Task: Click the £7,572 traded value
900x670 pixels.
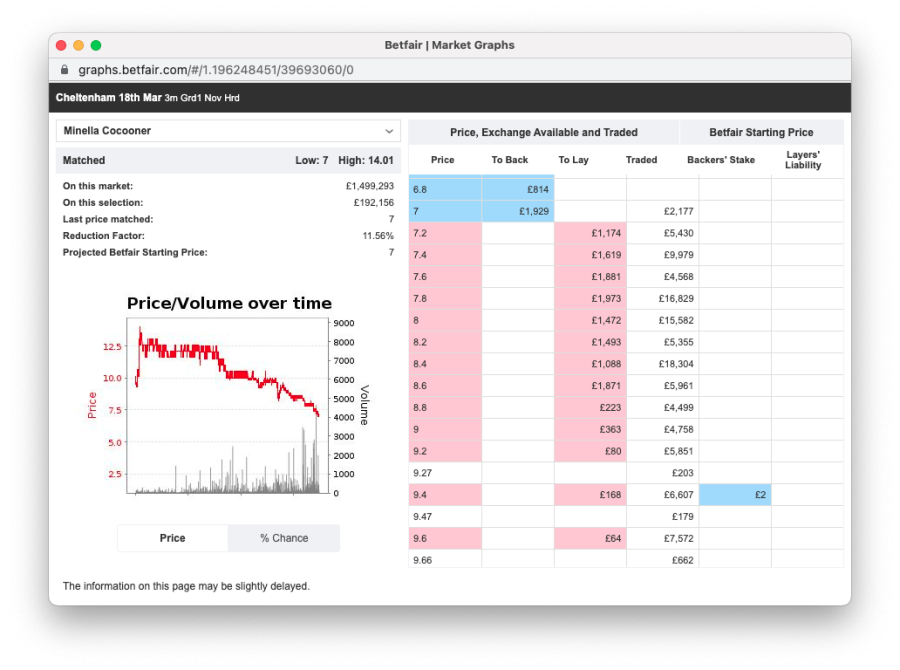Action: (x=678, y=539)
